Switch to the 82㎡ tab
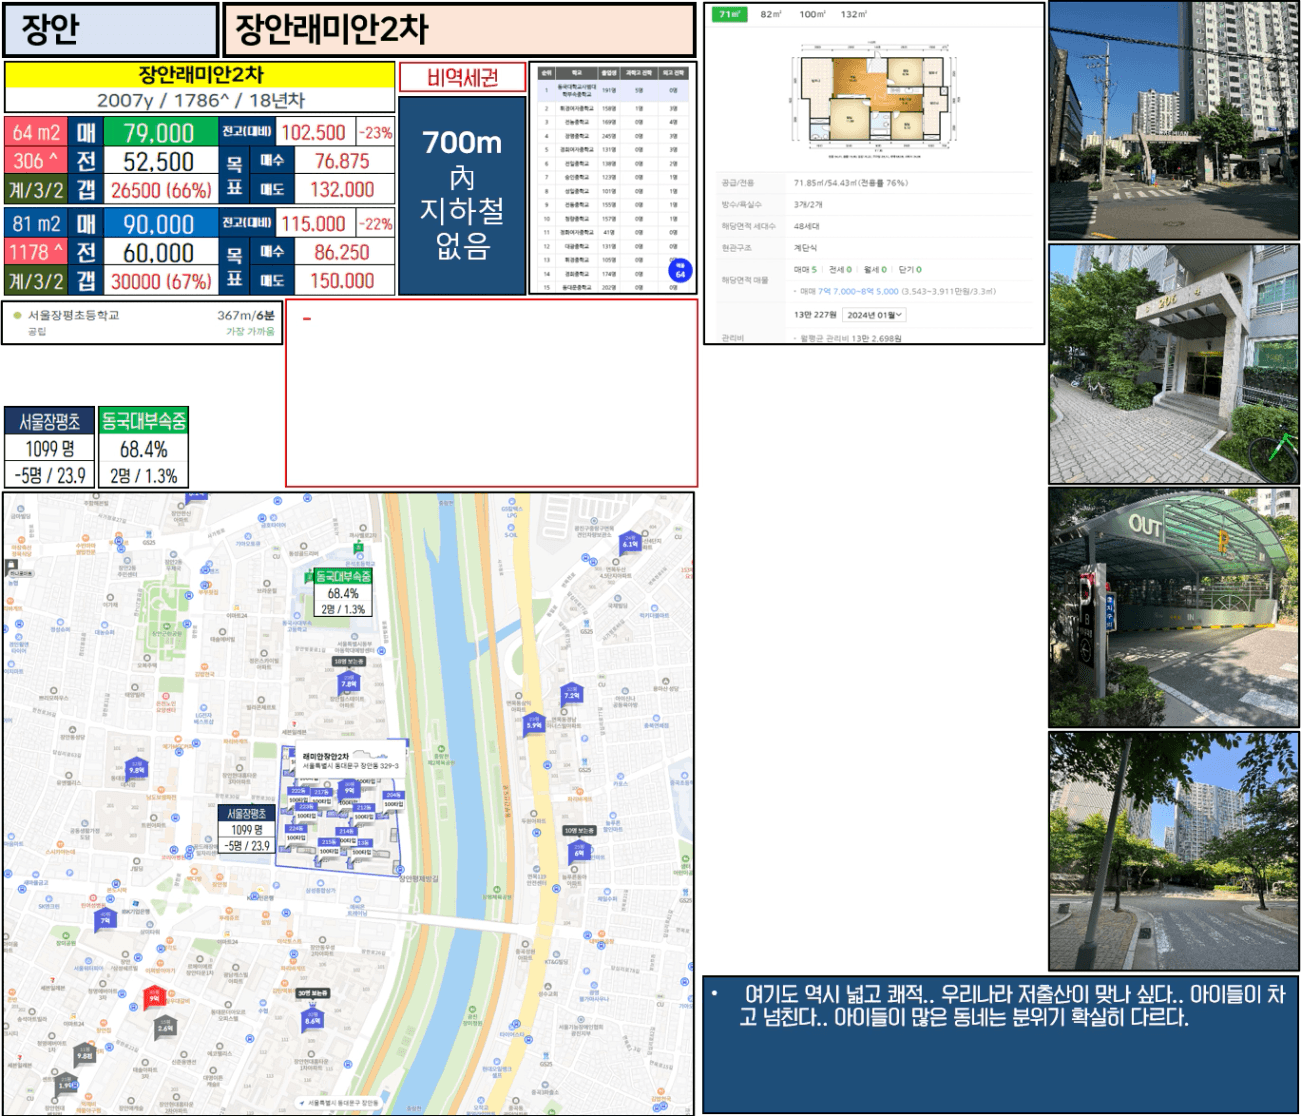Screen dimensions: 1301x1116 771,14
